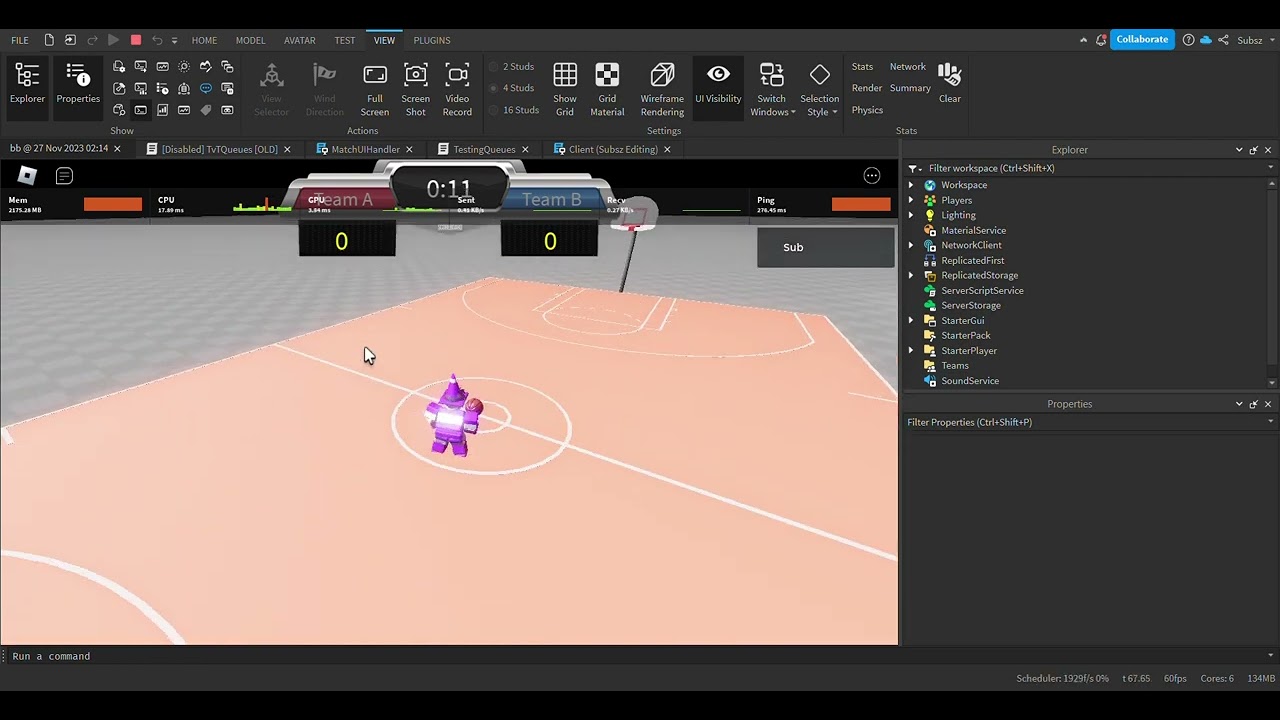The width and height of the screenshot is (1280, 720).
Task: Switch to the HOME ribbon tab
Action: tap(204, 40)
